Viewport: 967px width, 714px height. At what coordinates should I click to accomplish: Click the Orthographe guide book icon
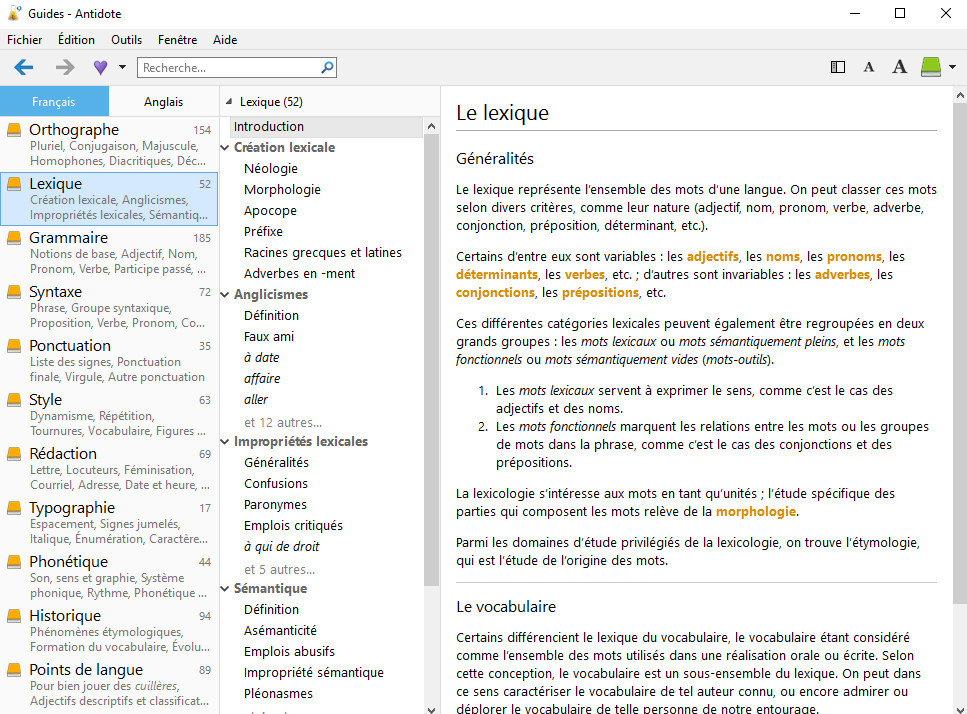[x=14, y=130]
